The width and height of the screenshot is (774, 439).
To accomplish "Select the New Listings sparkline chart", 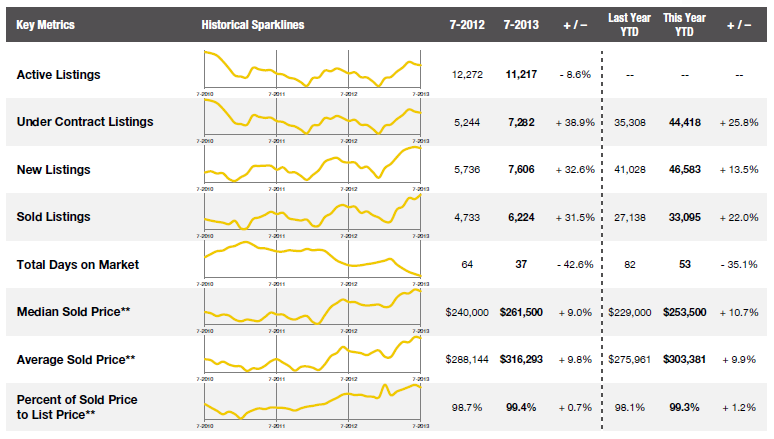I will [313, 168].
